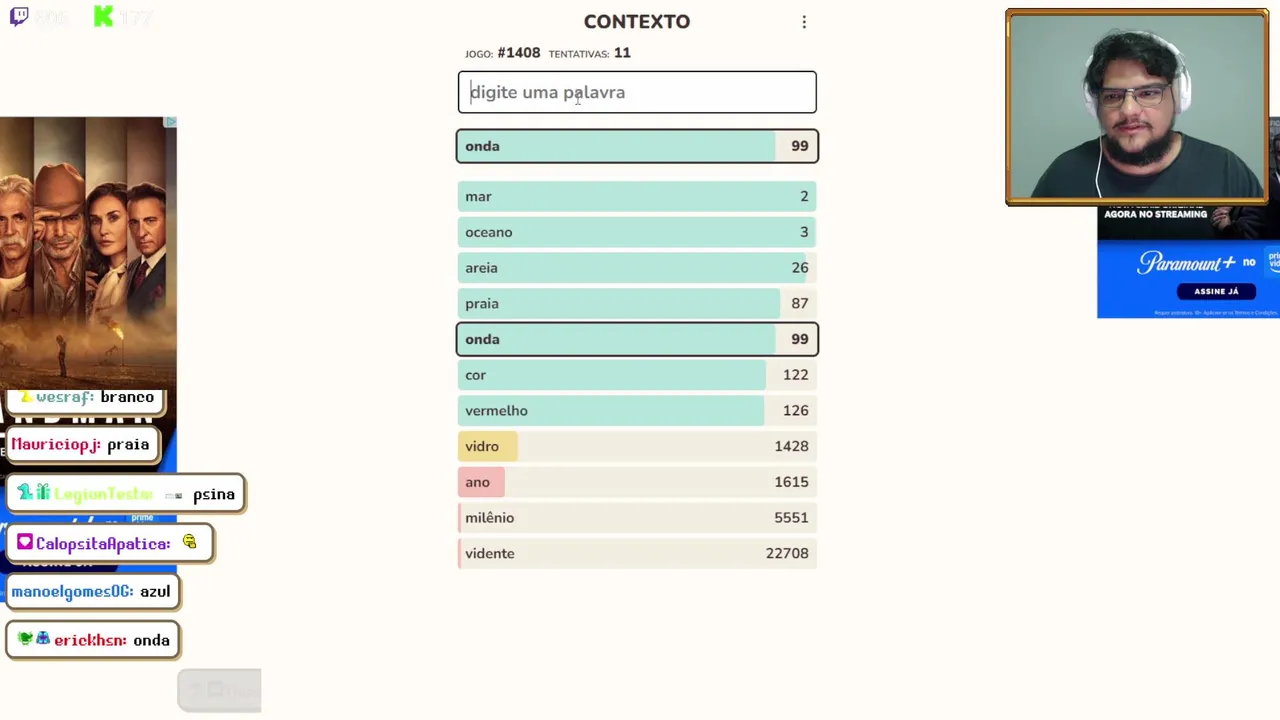Click the movie poster ad on left
This screenshot has width=1280, height=720.
pyautogui.click(x=88, y=250)
